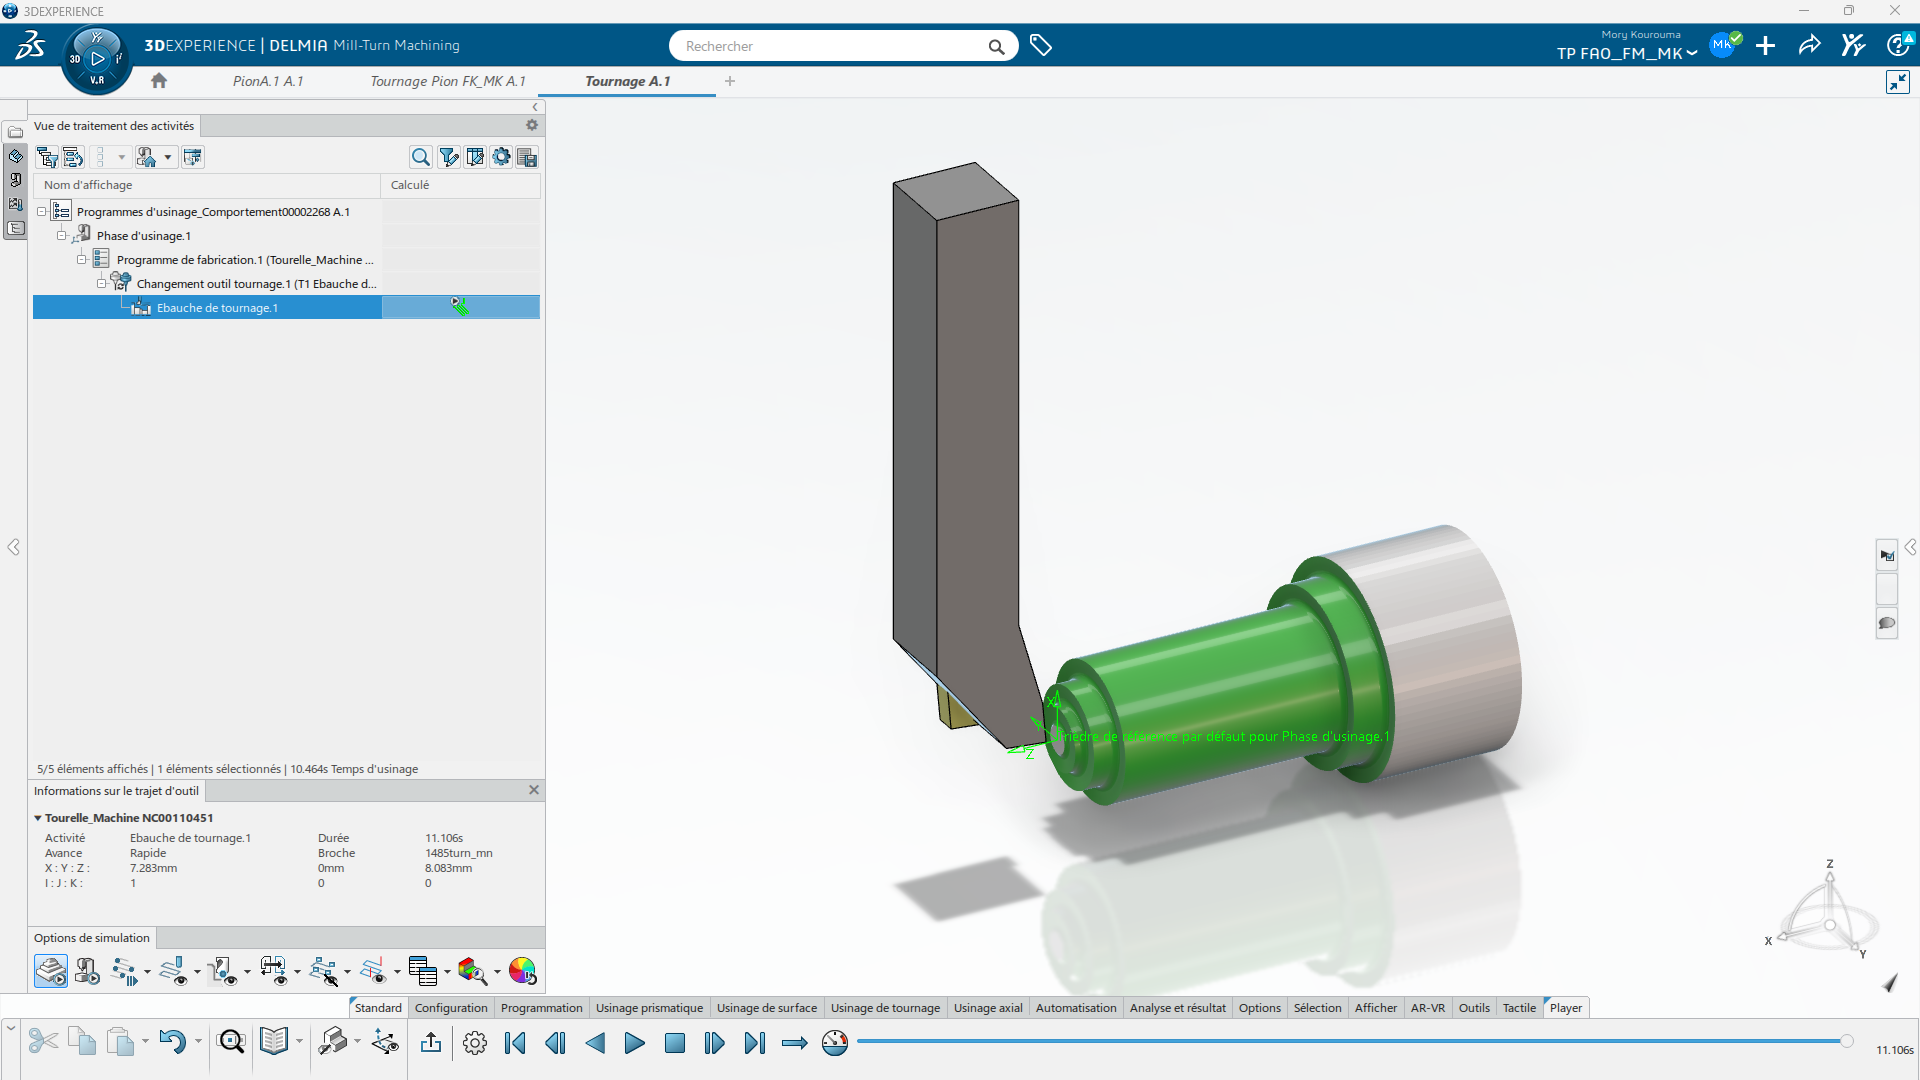Viewport: 1920px width, 1080px height.
Task: Open the activities panel settings gear
Action: coord(532,125)
